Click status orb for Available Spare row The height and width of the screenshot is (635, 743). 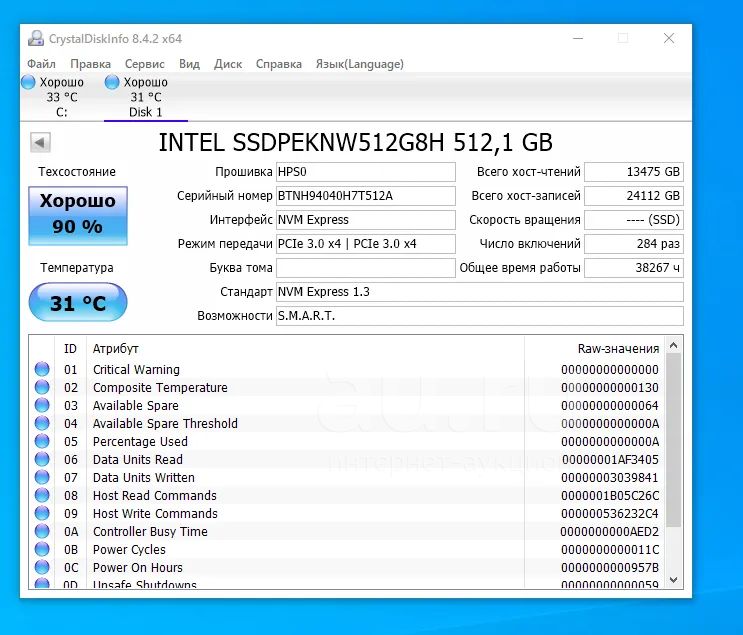(42, 405)
